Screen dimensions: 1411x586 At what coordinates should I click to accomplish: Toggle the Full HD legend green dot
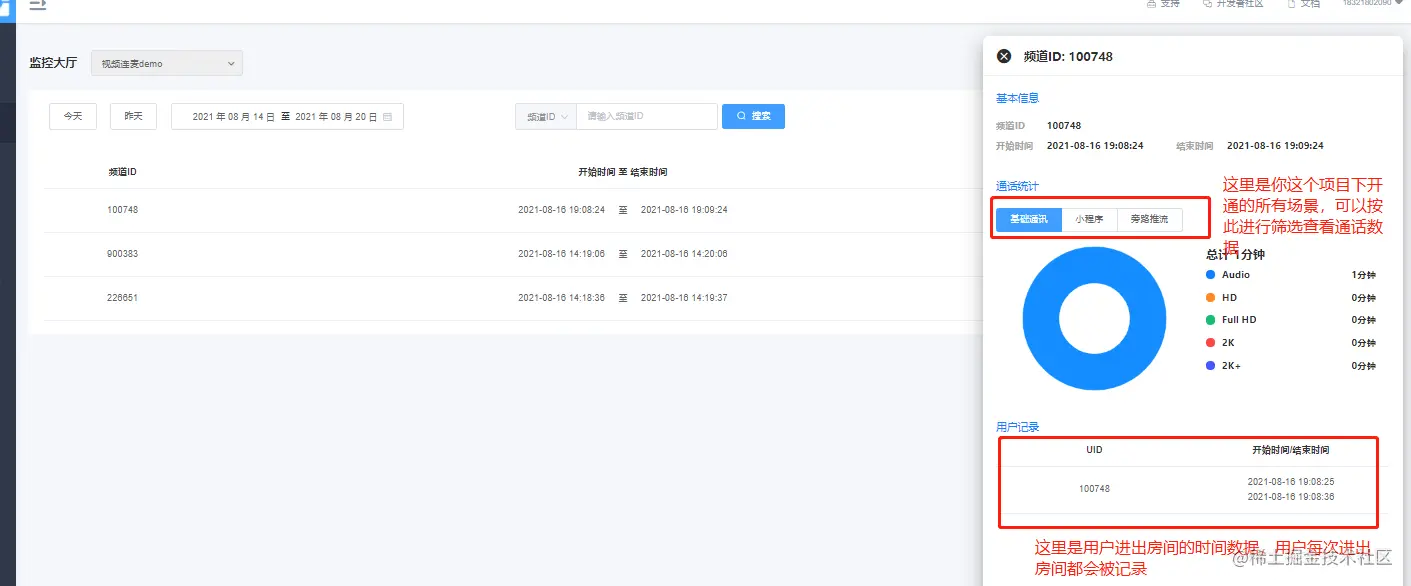click(x=1210, y=320)
